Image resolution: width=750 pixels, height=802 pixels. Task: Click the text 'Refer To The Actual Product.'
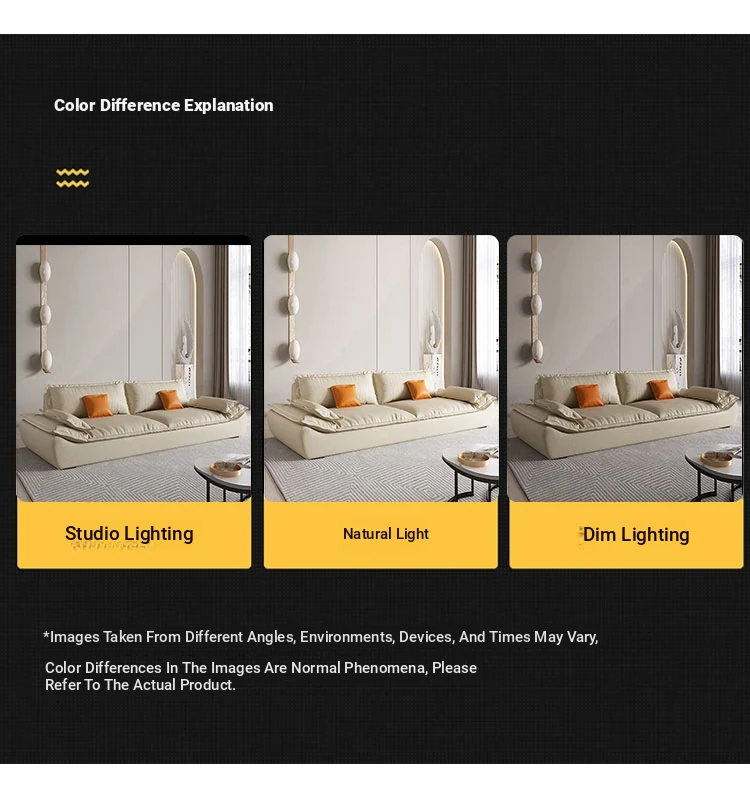(x=140, y=685)
